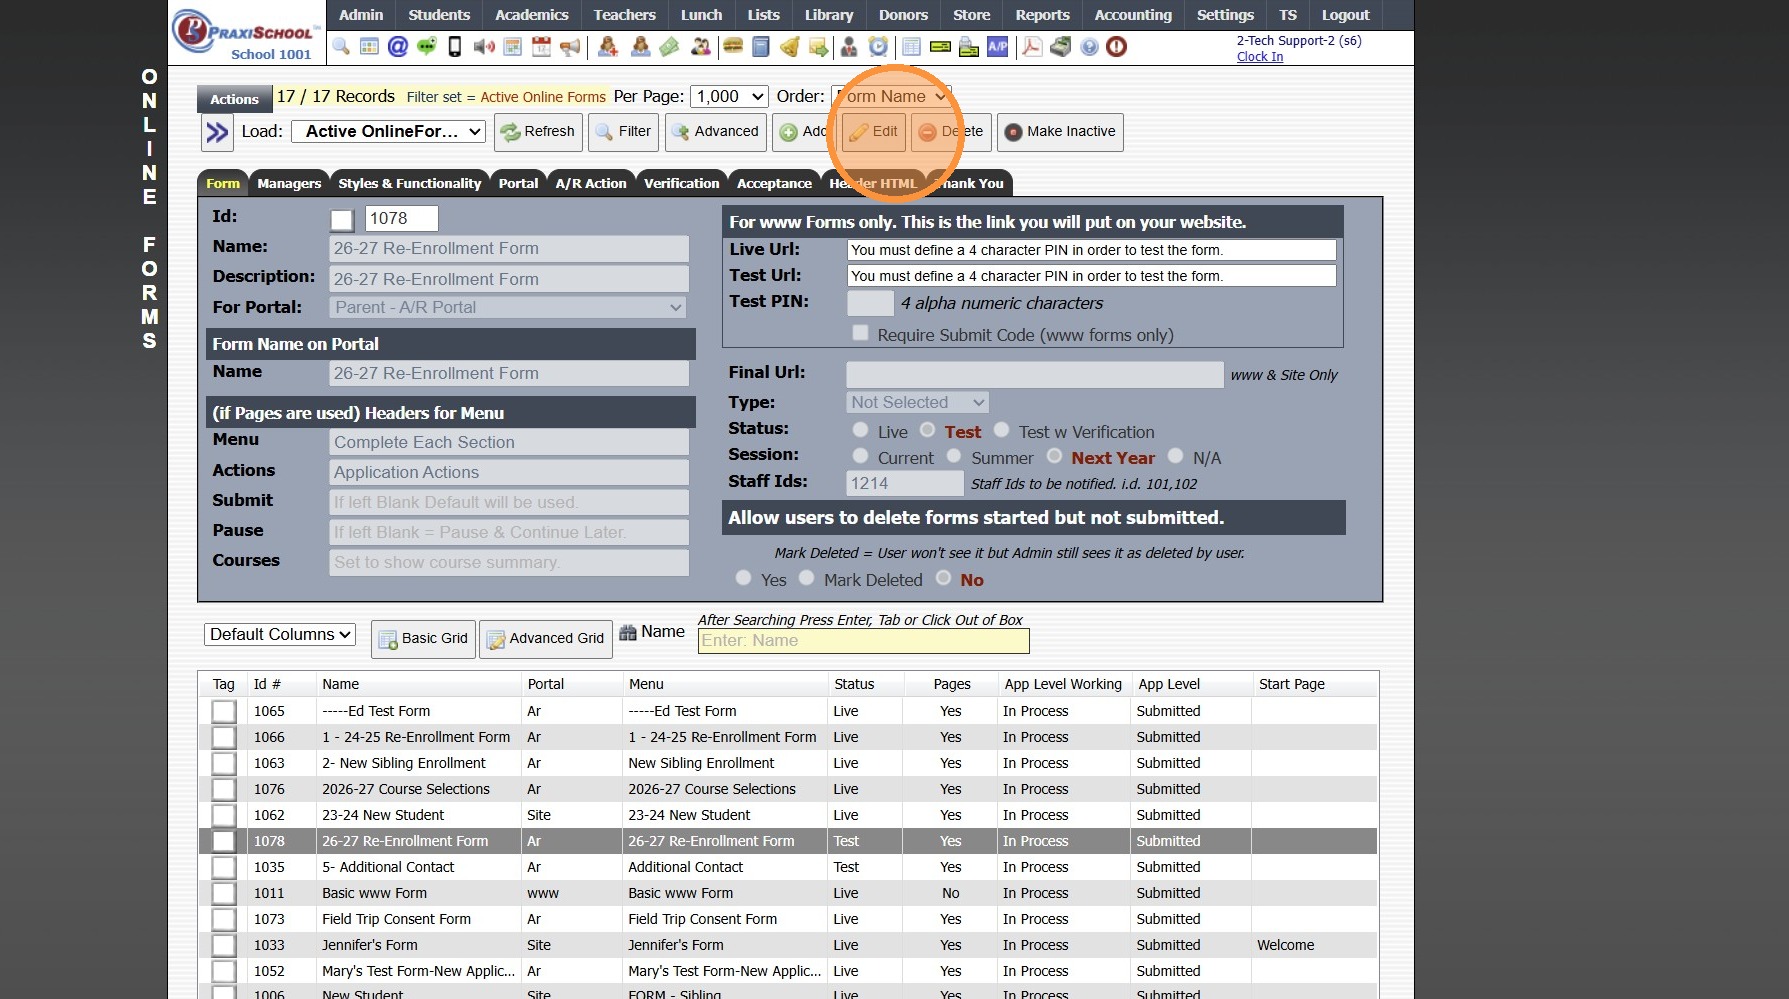Open the Academics menu

tap(531, 15)
